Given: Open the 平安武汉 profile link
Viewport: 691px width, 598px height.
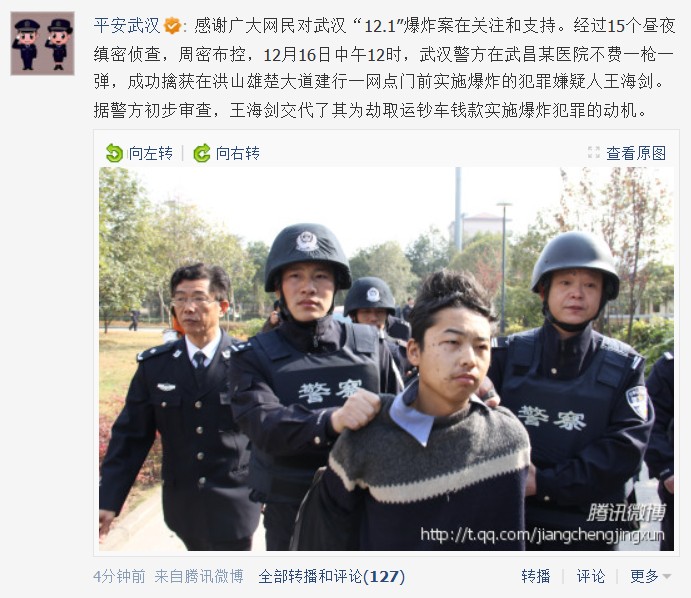Looking at the screenshot, I should click(127, 26).
